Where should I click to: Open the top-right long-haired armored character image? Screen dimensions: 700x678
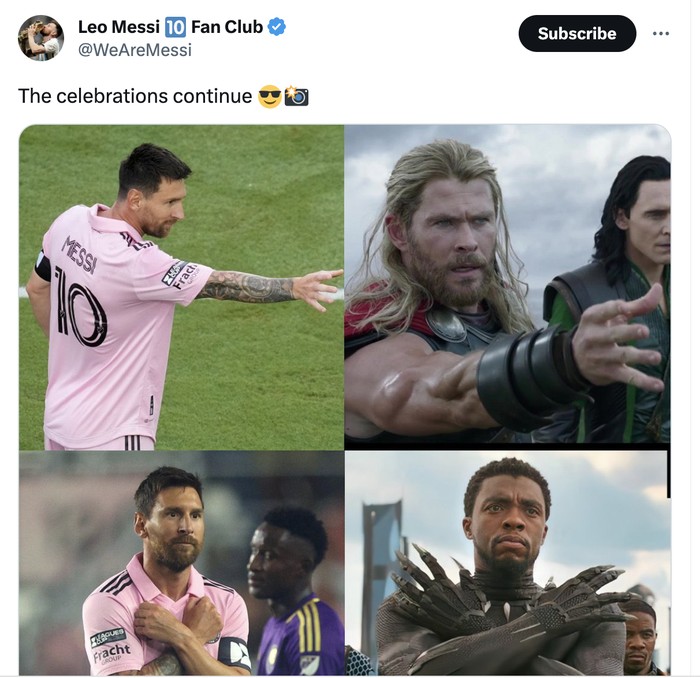(x=507, y=286)
